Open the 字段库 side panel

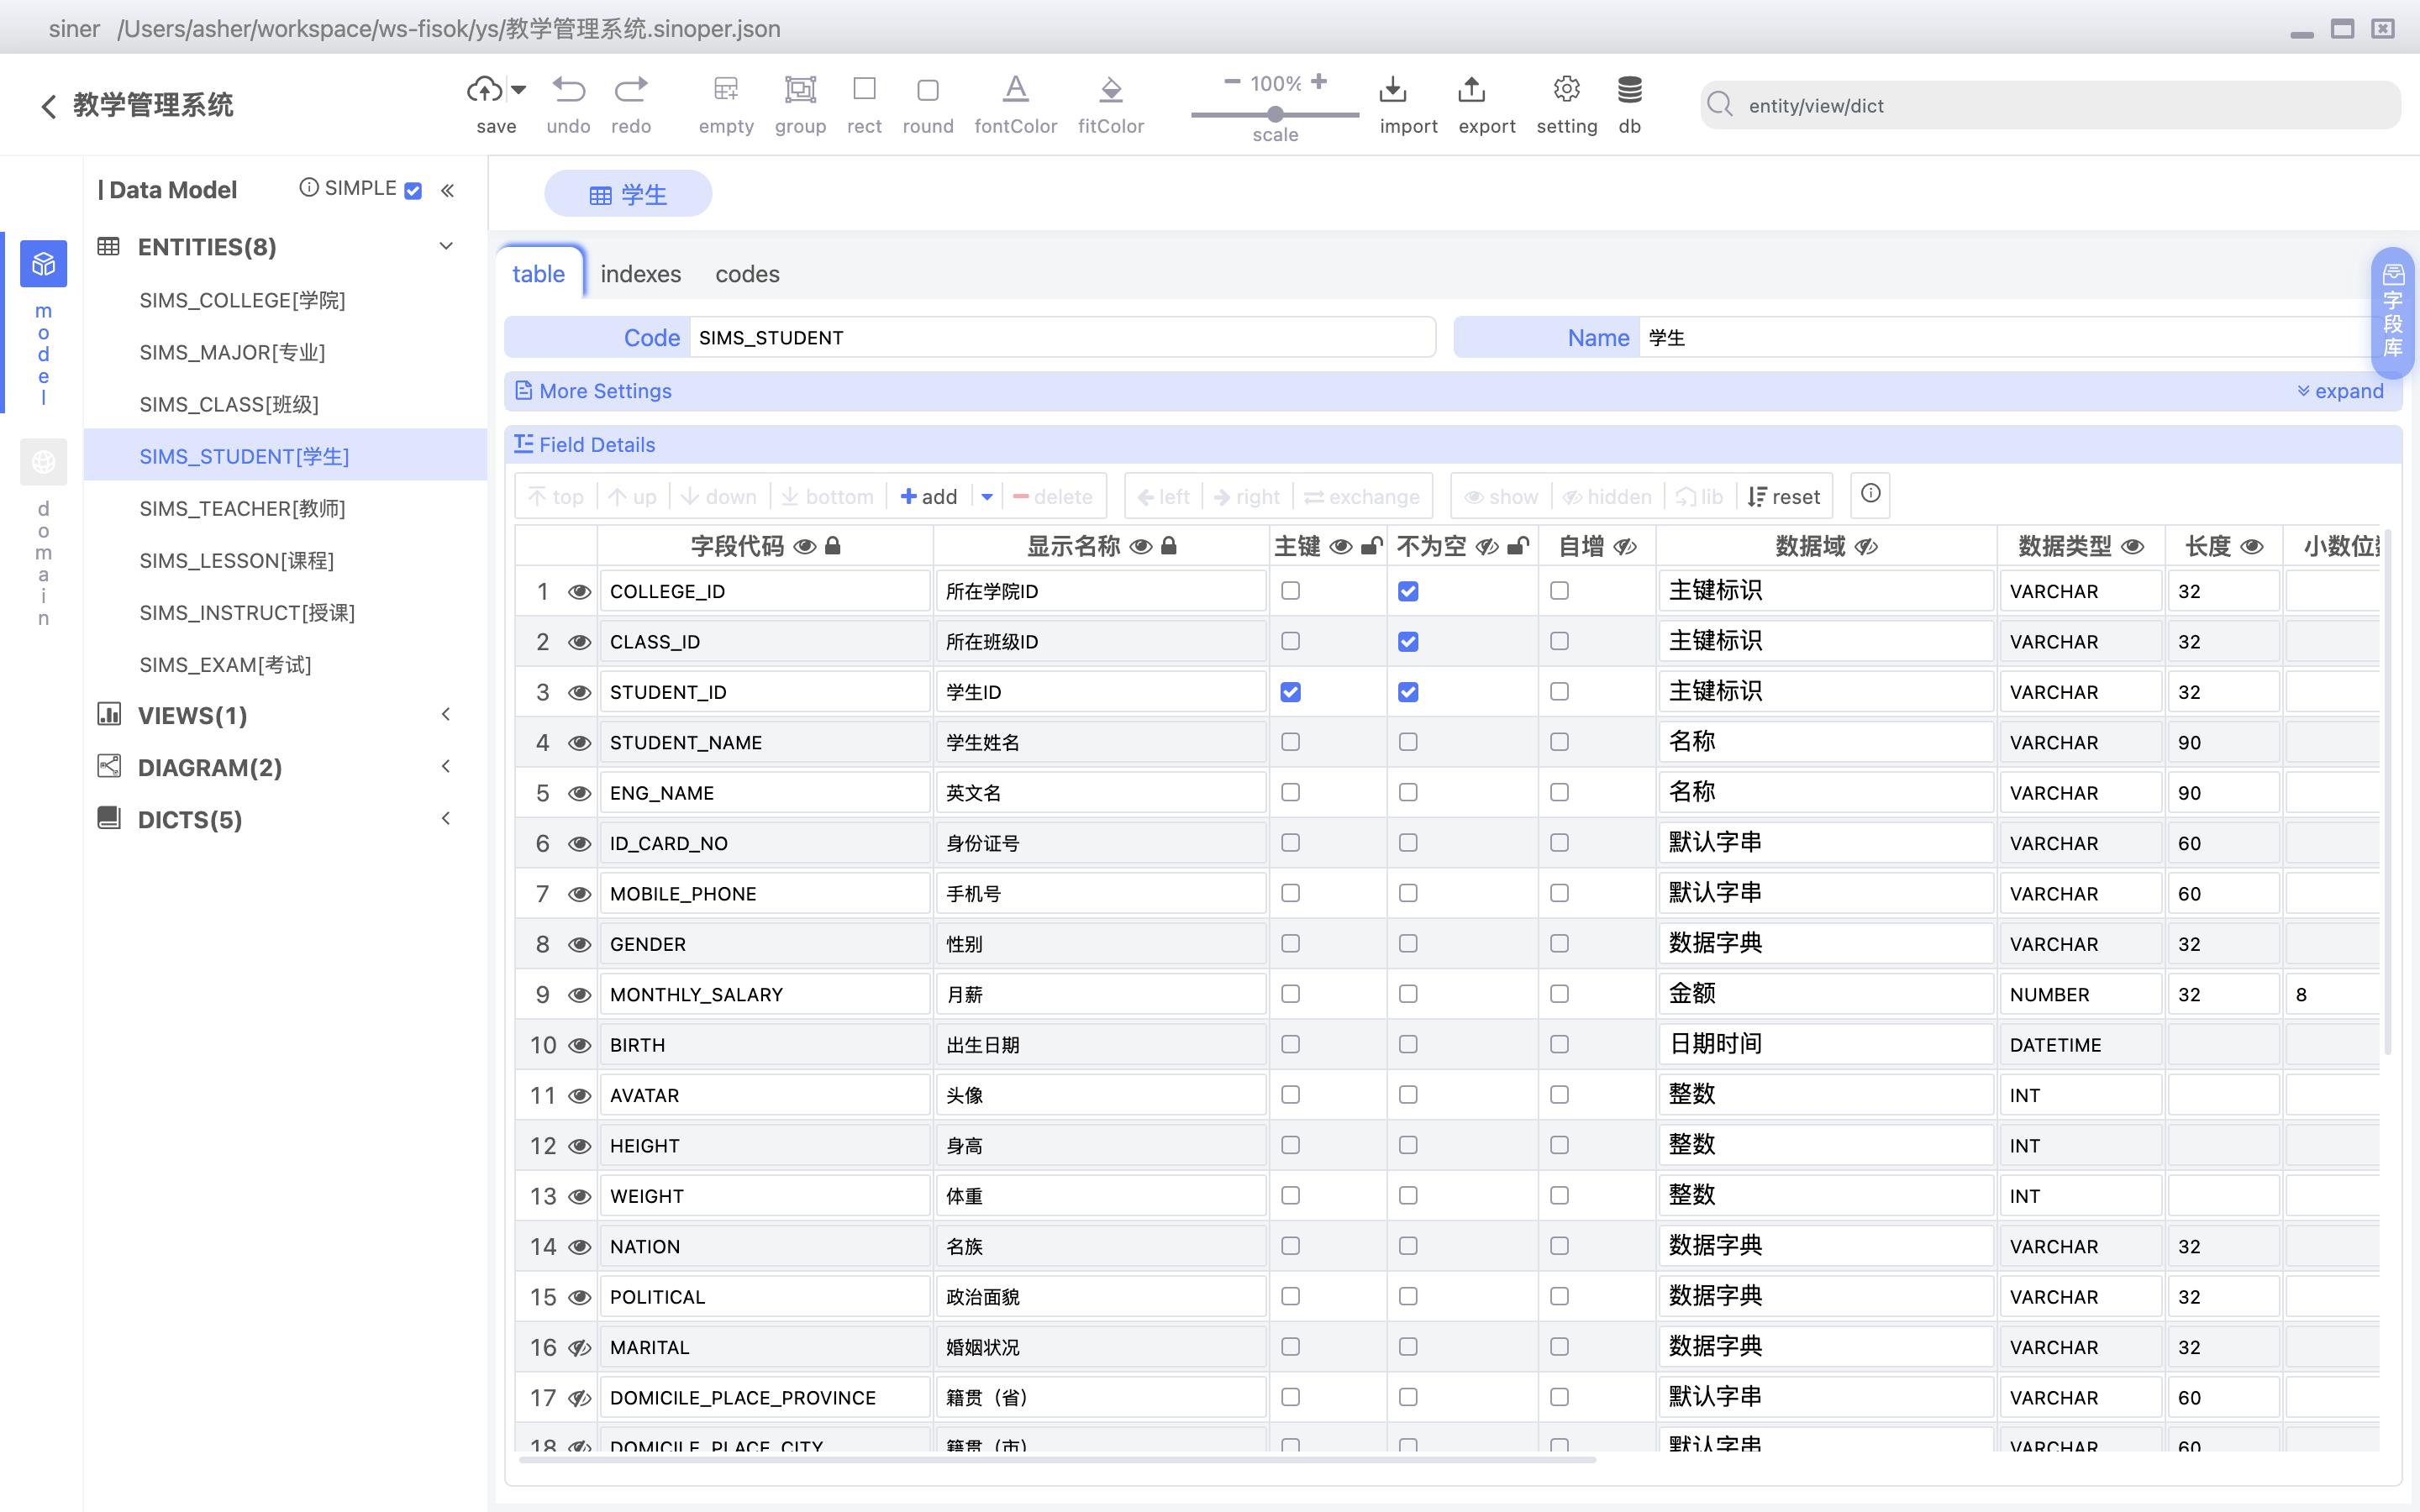(x=2392, y=312)
